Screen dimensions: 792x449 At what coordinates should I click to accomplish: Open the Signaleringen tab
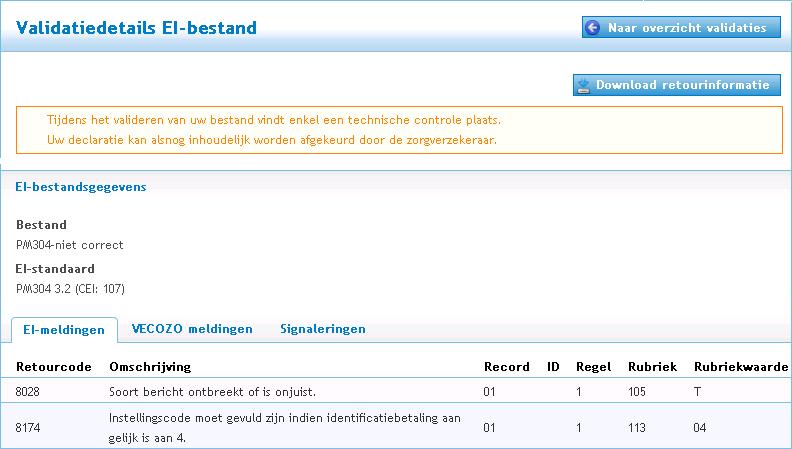point(323,329)
